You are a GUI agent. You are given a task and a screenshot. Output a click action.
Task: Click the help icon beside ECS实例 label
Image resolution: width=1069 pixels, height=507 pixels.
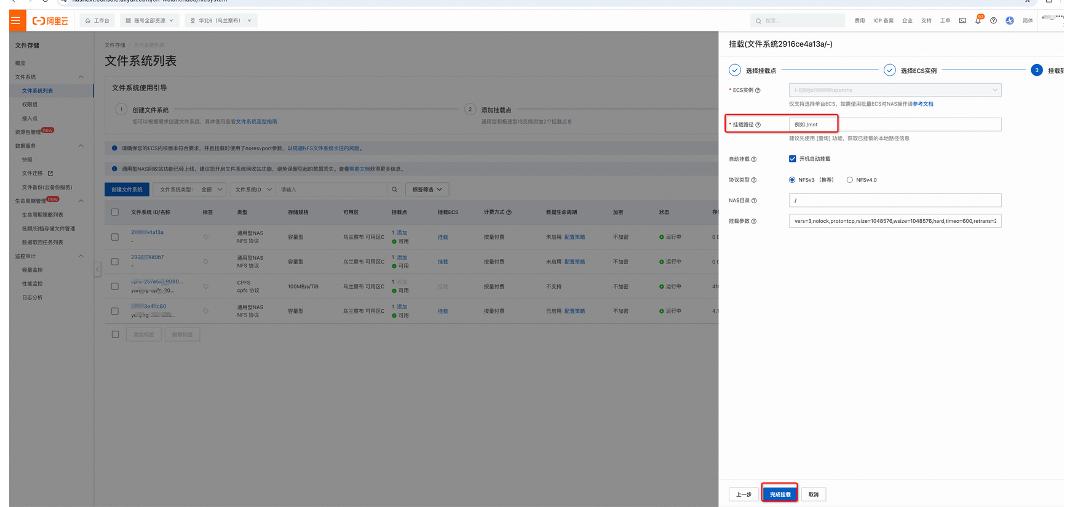(757, 90)
